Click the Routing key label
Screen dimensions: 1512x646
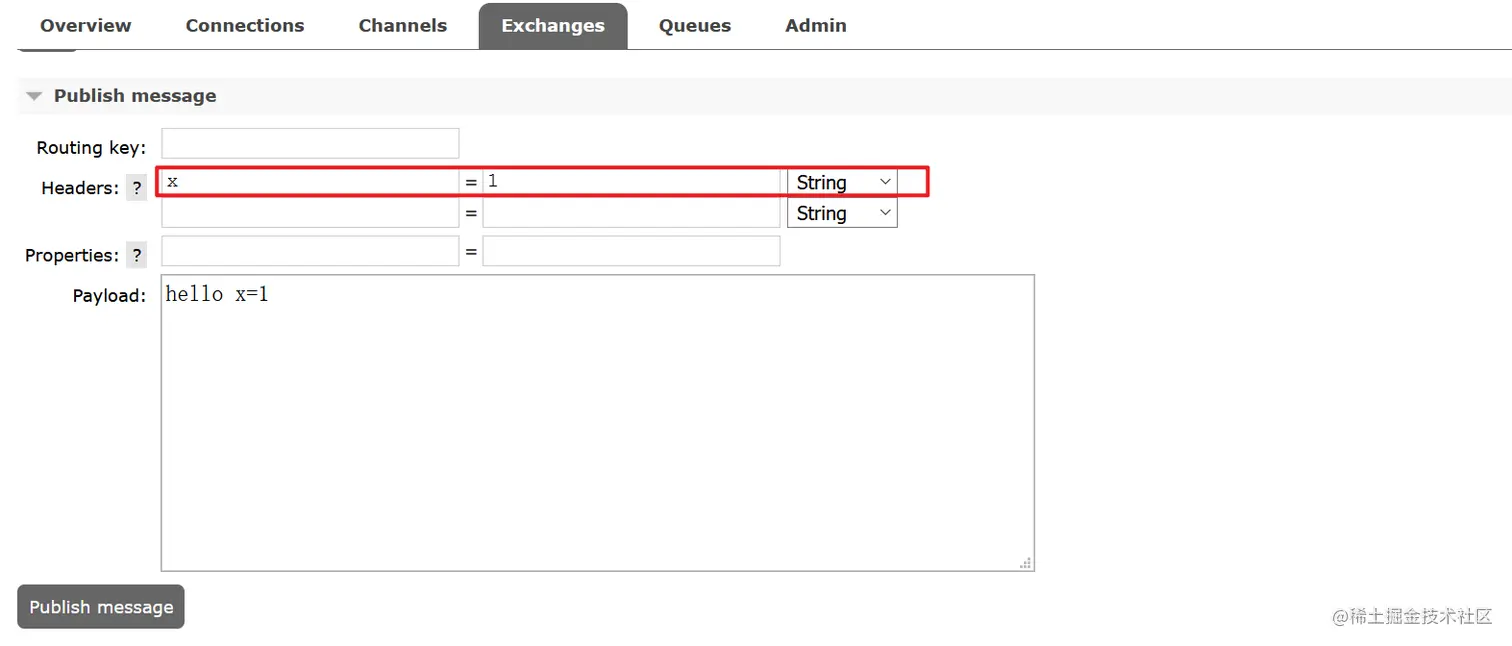[x=91, y=148]
